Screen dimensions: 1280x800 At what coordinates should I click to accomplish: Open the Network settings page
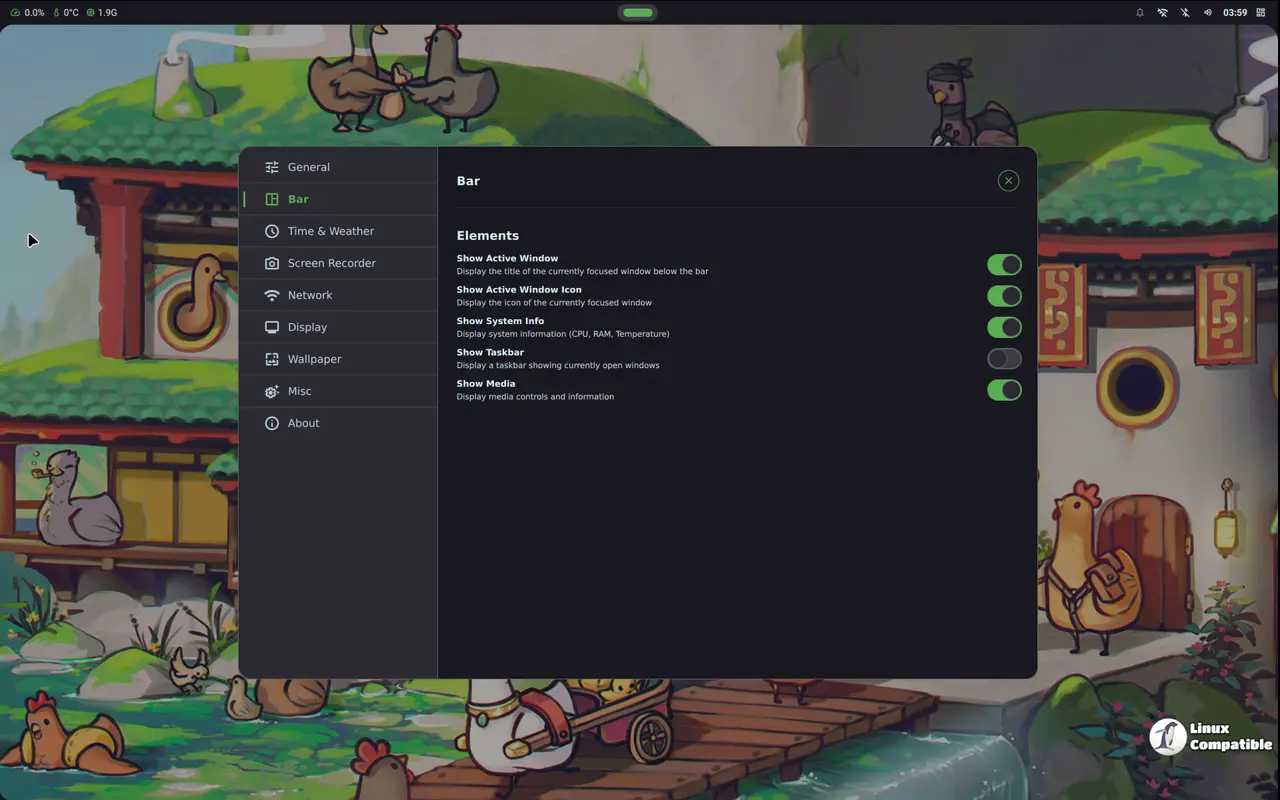(x=309, y=295)
